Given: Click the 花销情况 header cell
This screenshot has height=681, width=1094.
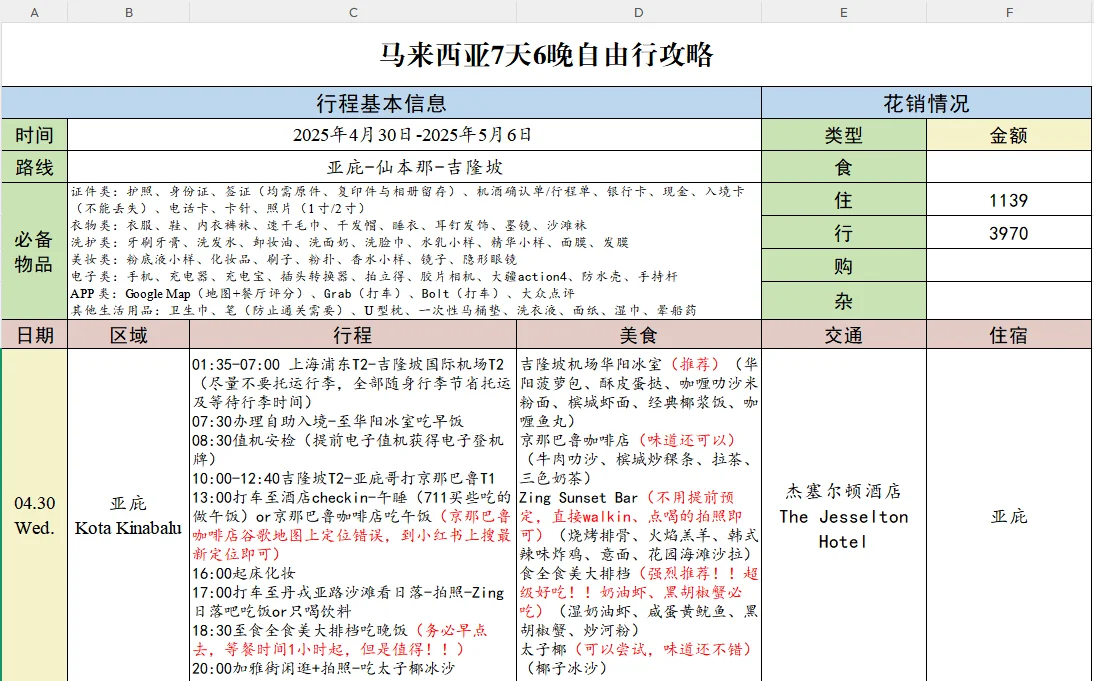Looking at the screenshot, I should (x=927, y=102).
